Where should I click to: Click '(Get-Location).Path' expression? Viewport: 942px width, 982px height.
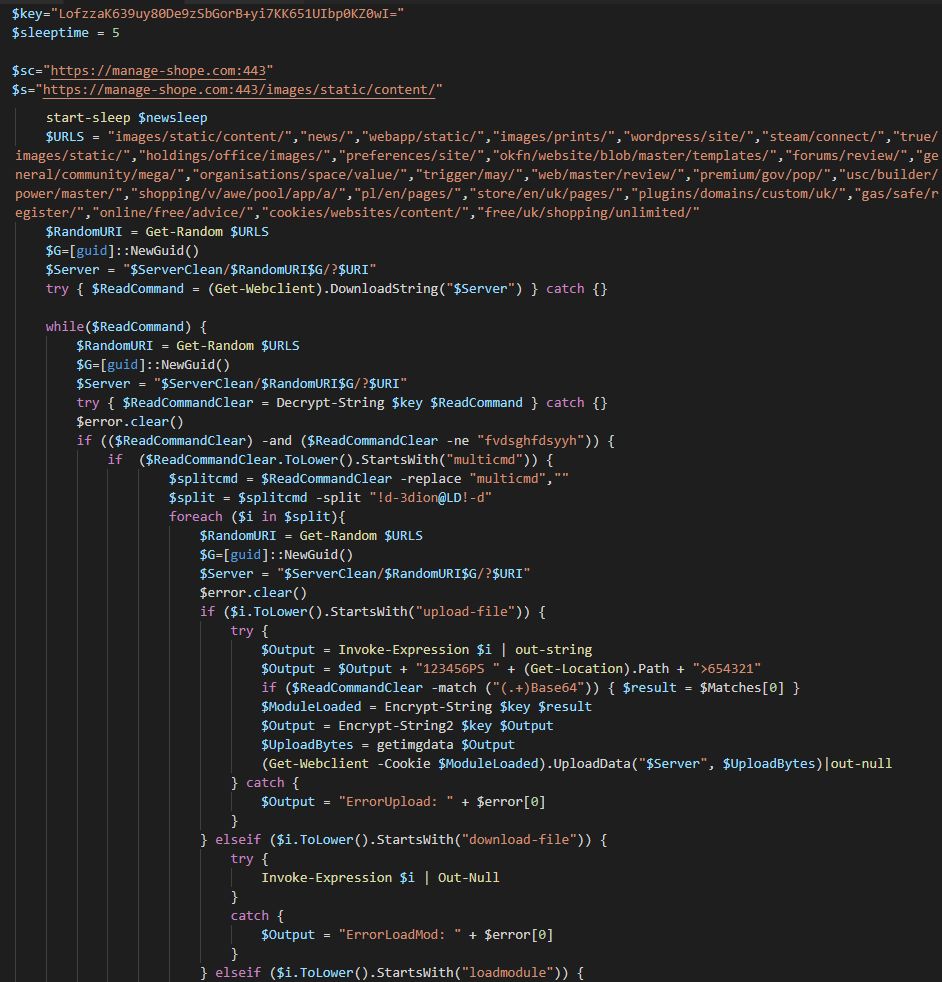[x=596, y=668]
